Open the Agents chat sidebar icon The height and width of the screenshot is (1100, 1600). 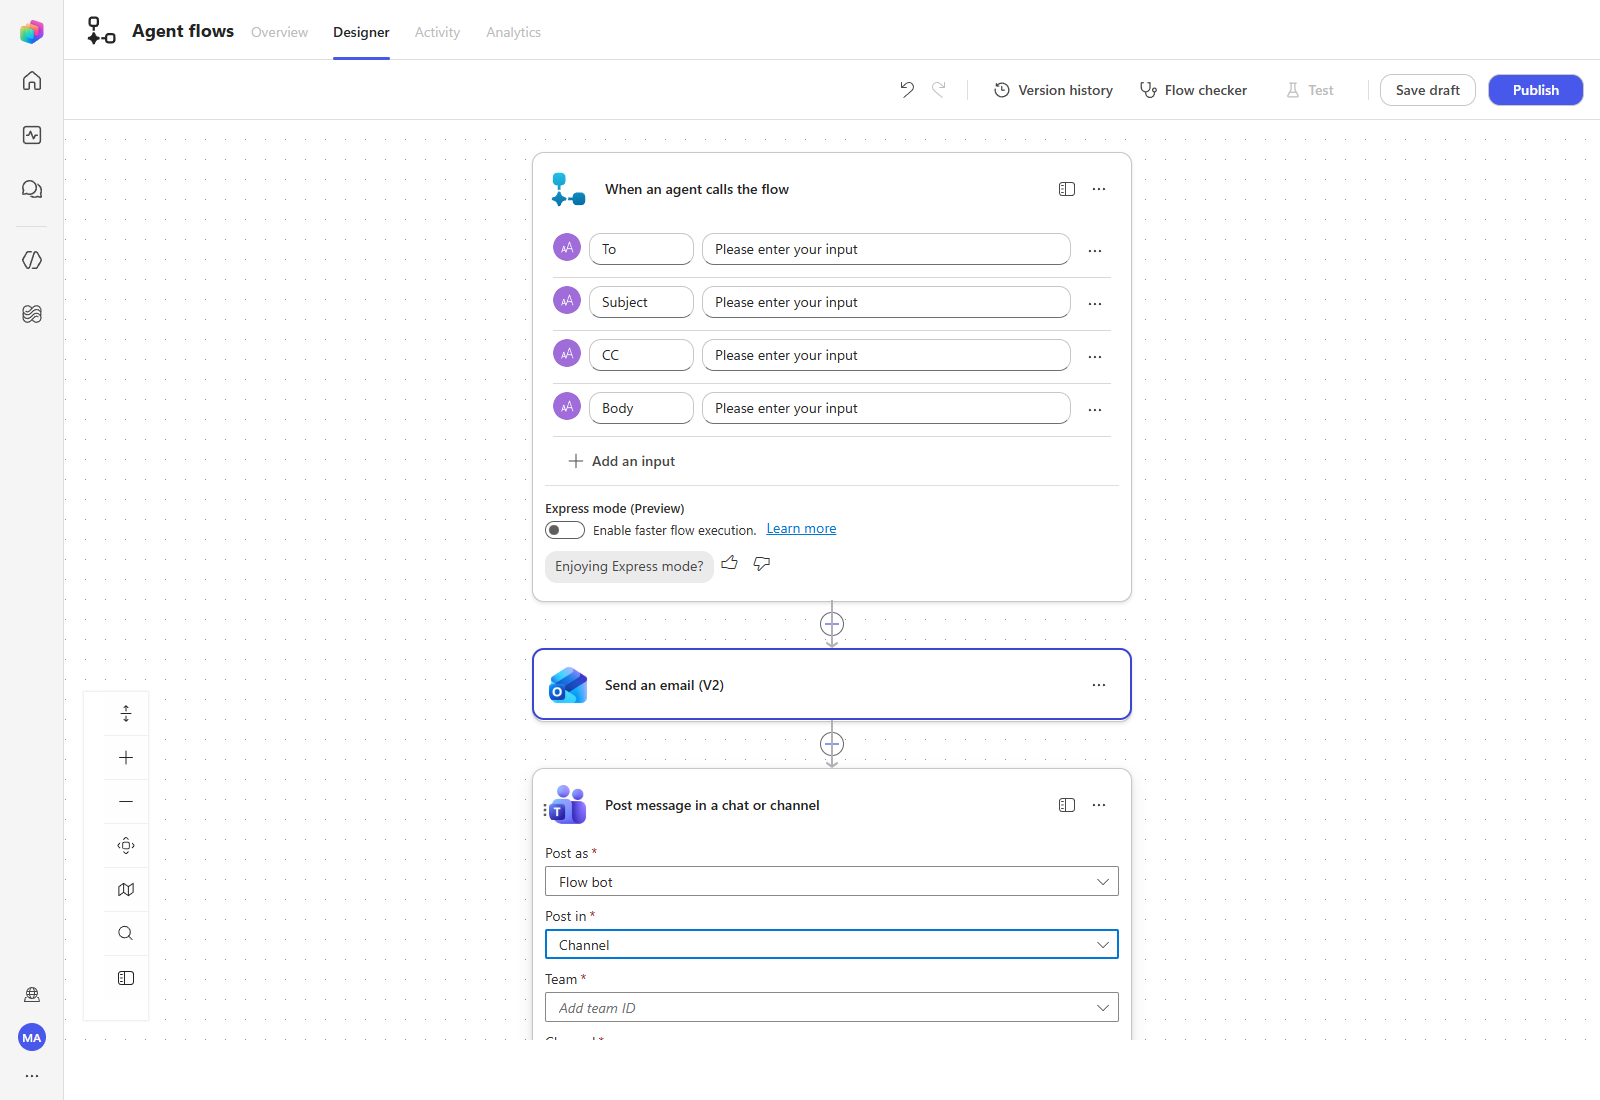click(x=32, y=189)
